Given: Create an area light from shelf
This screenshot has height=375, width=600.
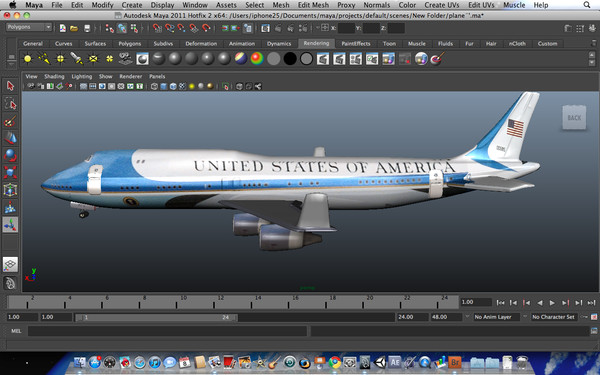Looking at the screenshot, I should [93, 59].
